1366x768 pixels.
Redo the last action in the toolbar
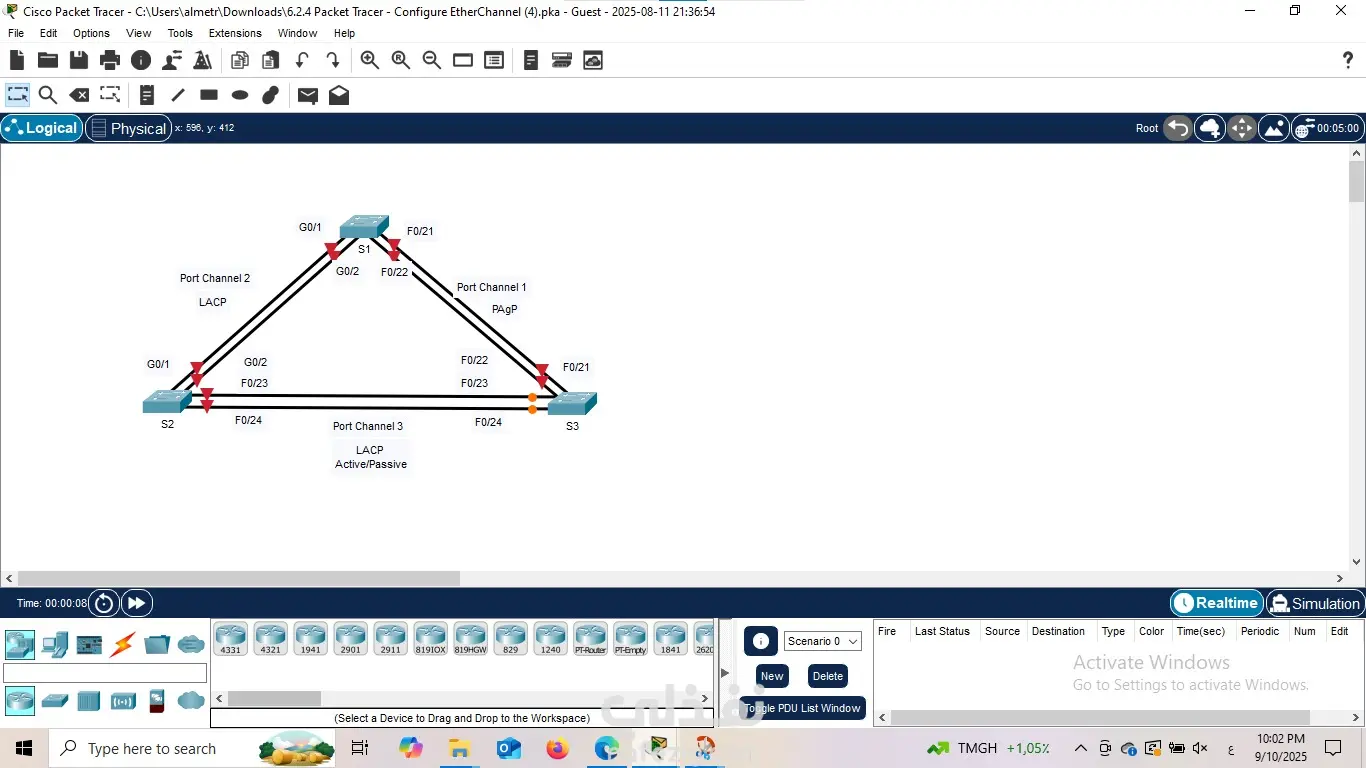pyautogui.click(x=332, y=60)
